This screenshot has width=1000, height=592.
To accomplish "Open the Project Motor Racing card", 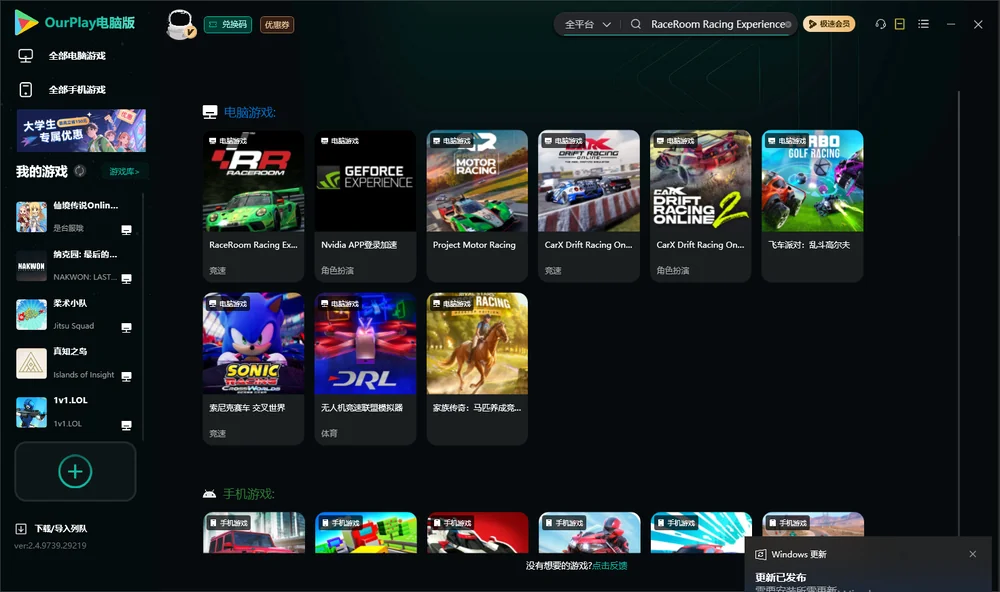I will tap(477, 206).
